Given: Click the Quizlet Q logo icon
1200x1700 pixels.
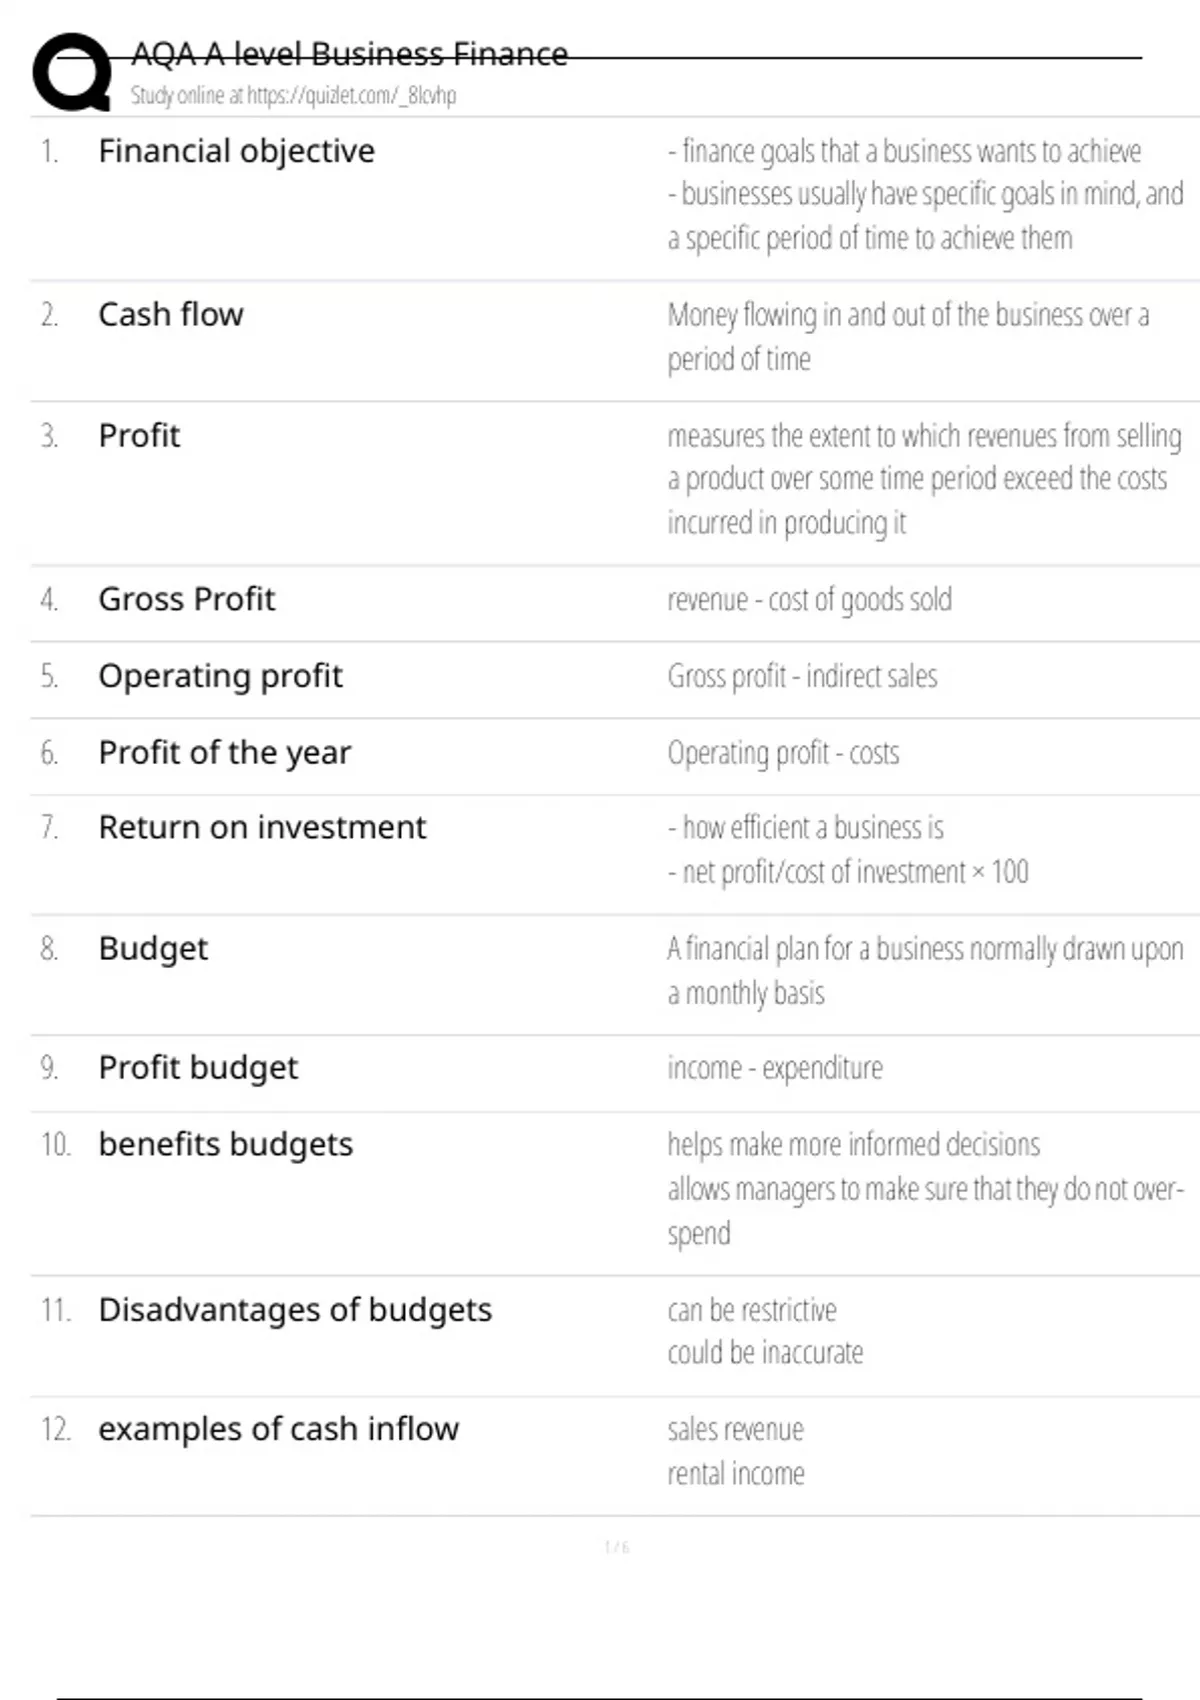Looking at the screenshot, I should (x=72, y=72).
